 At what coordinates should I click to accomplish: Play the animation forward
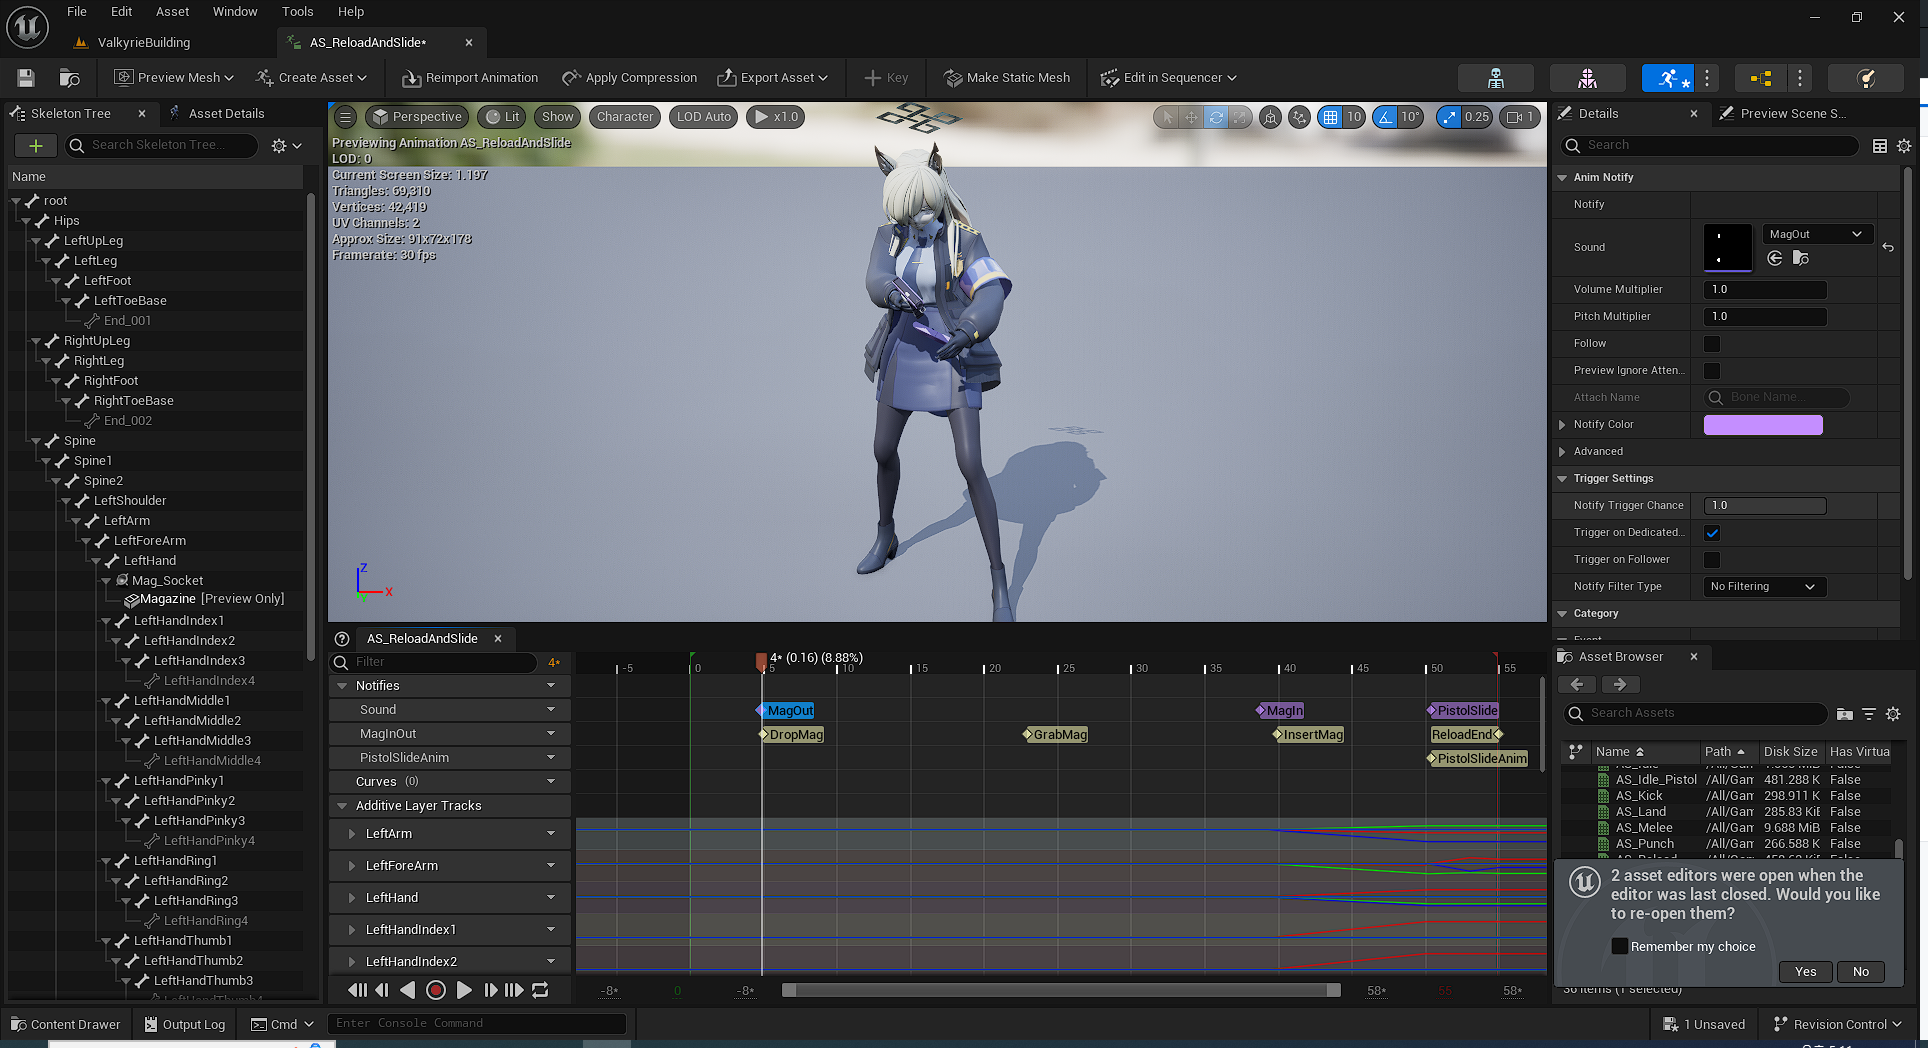click(x=464, y=990)
